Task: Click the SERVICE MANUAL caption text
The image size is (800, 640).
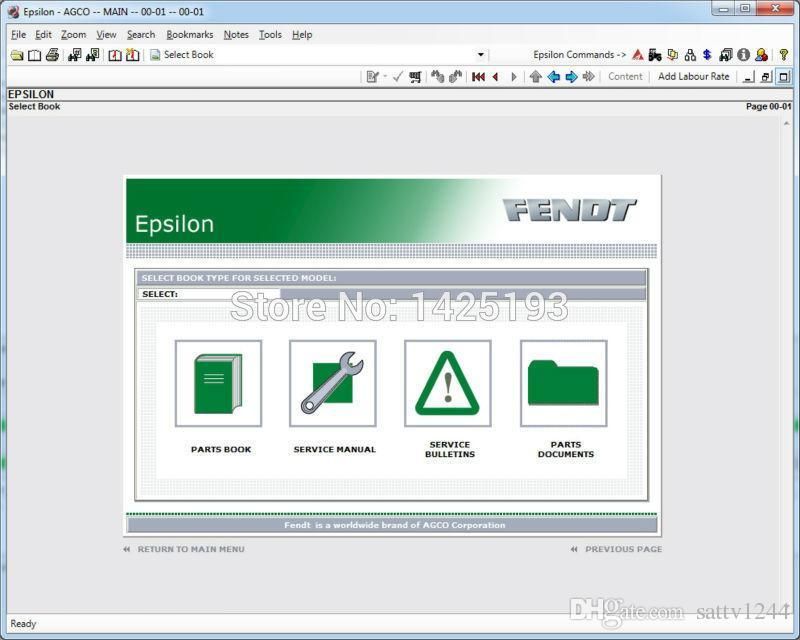Action: [x=334, y=450]
